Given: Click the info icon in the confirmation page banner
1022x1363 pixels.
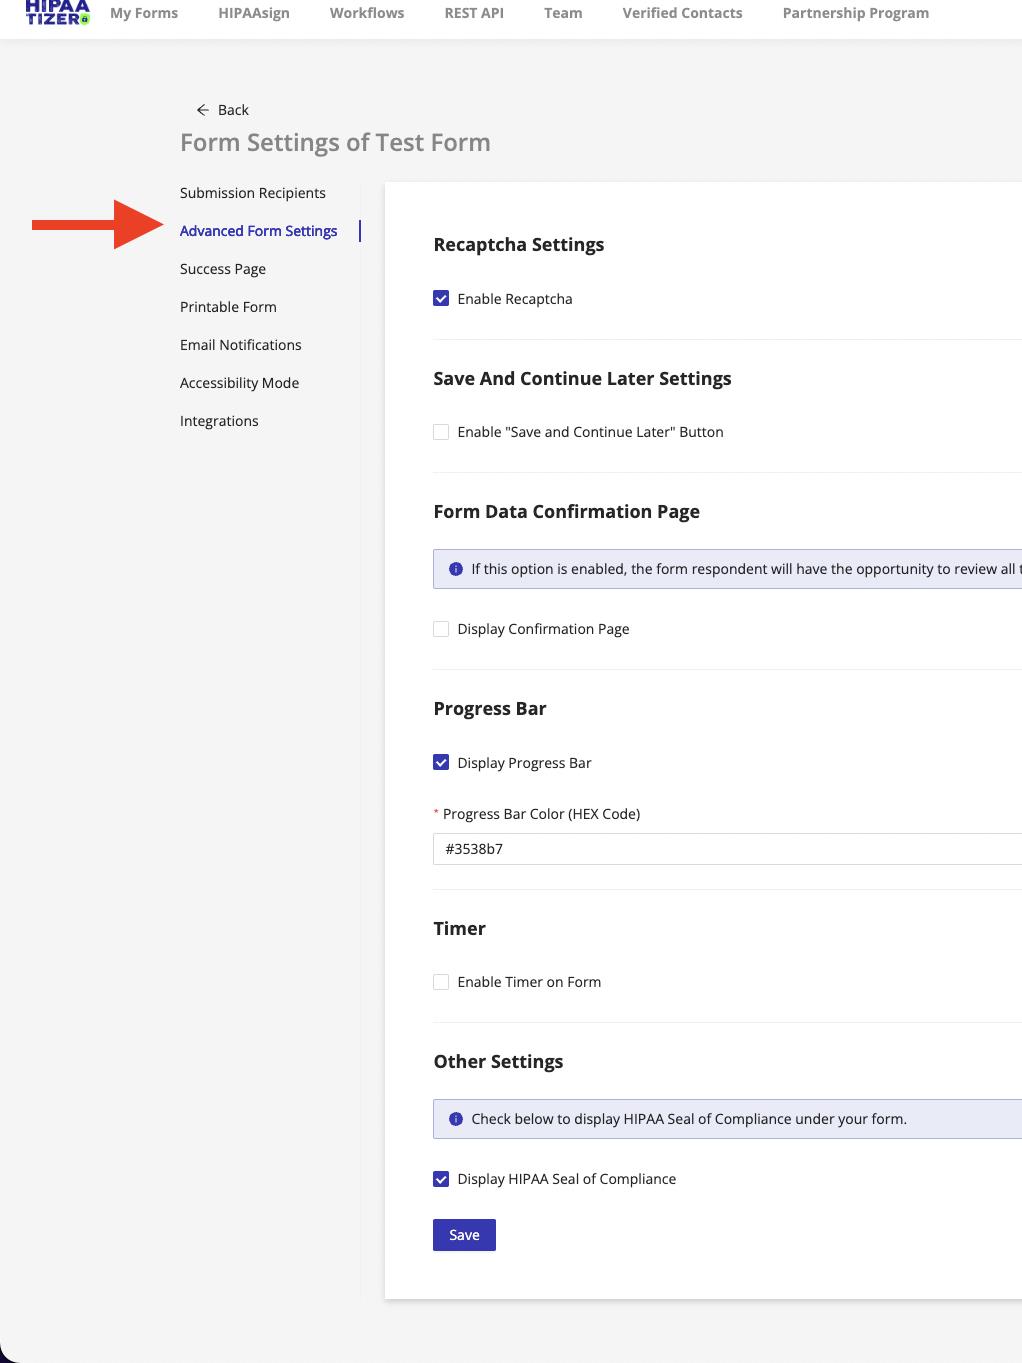Looking at the screenshot, I should (456, 568).
